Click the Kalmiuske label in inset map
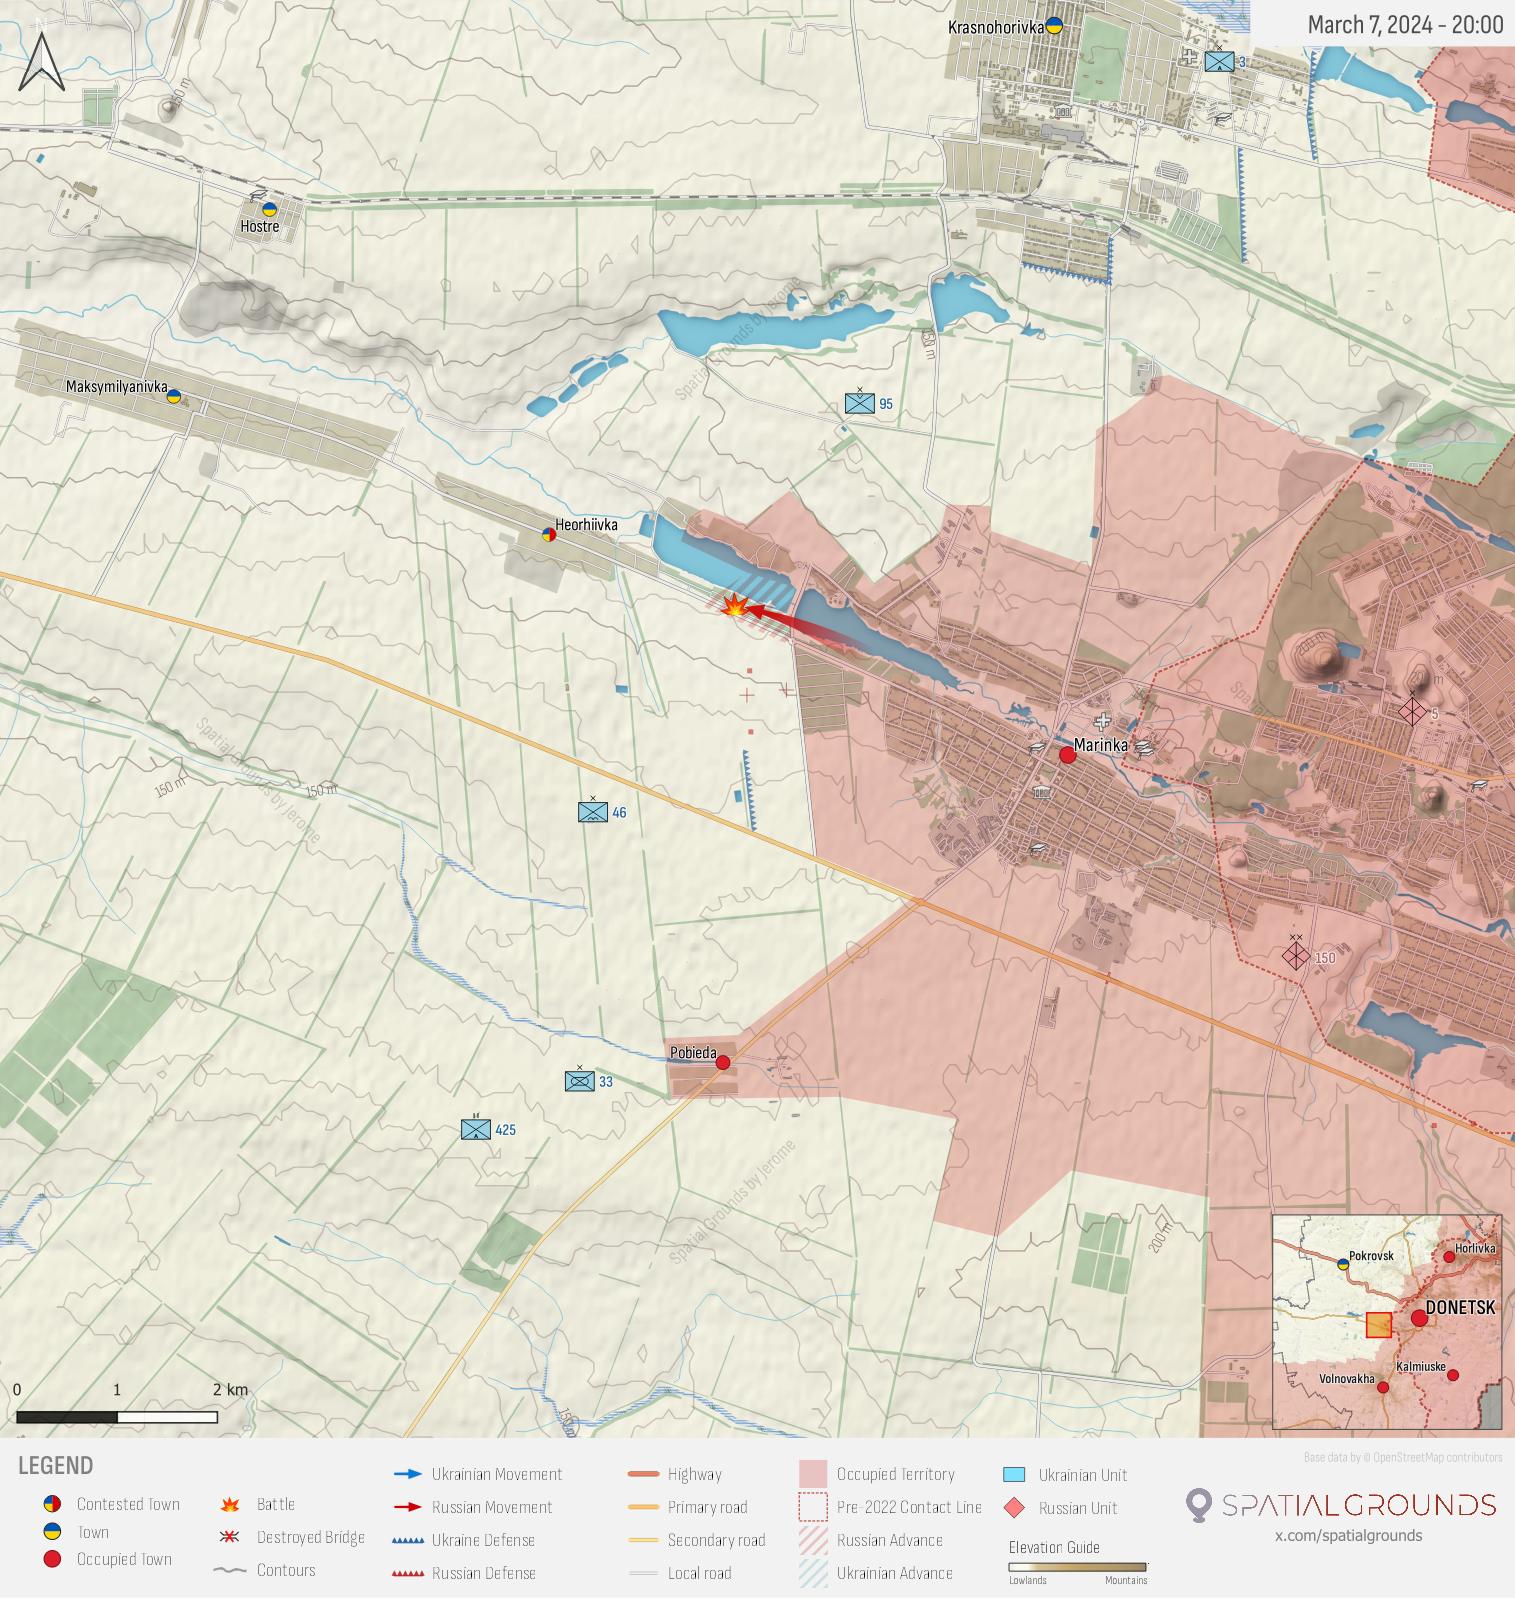 pyautogui.click(x=1420, y=1366)
